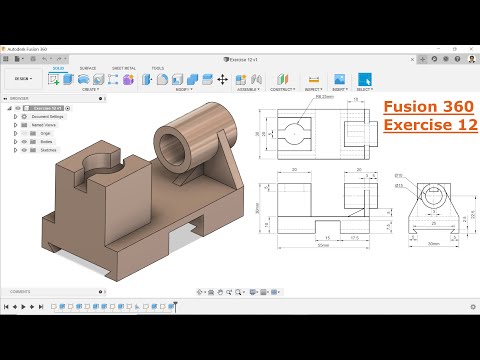The width and height of the screenshot is (480, 360).
Task: Play the design timeline
Action: coord(23,307)
